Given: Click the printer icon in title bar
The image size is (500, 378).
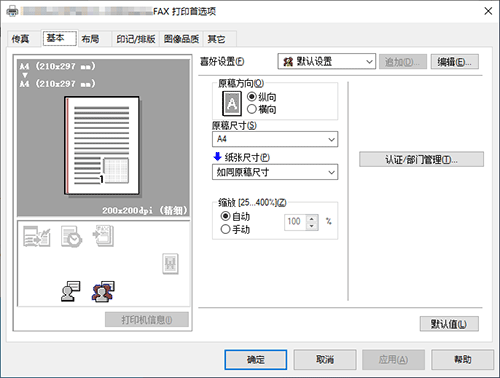Looking at the screenshot, I should [12, 11].
